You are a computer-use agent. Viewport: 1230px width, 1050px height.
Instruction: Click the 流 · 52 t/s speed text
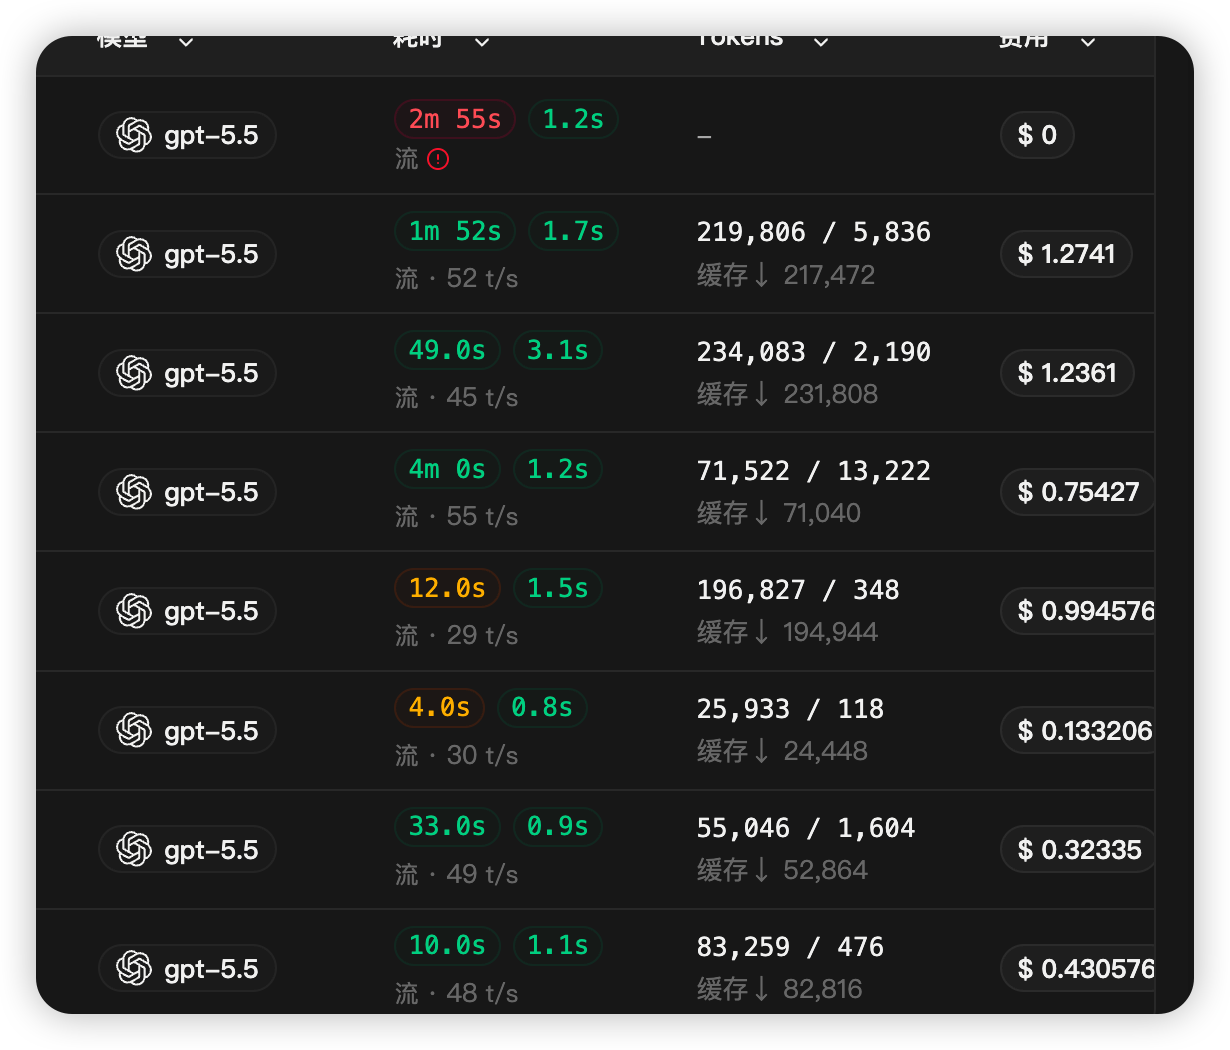point(457,278)
